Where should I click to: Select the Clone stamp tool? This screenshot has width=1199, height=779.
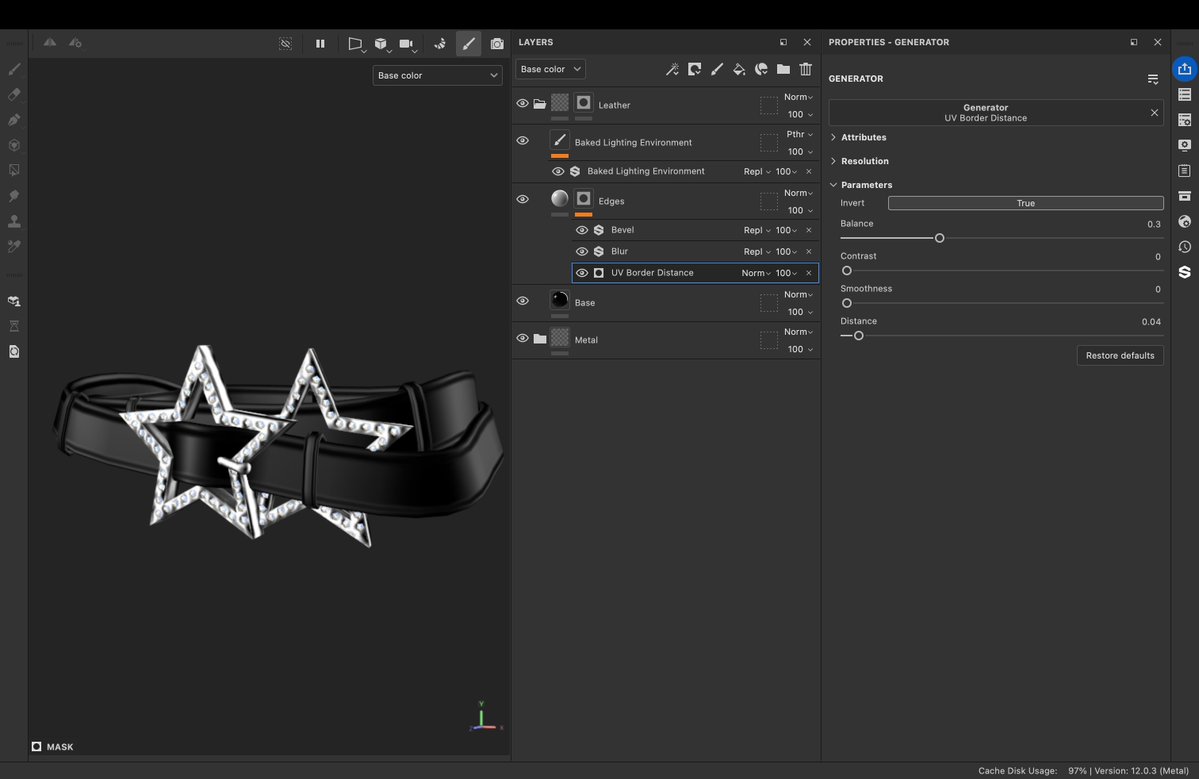(14, 221)
